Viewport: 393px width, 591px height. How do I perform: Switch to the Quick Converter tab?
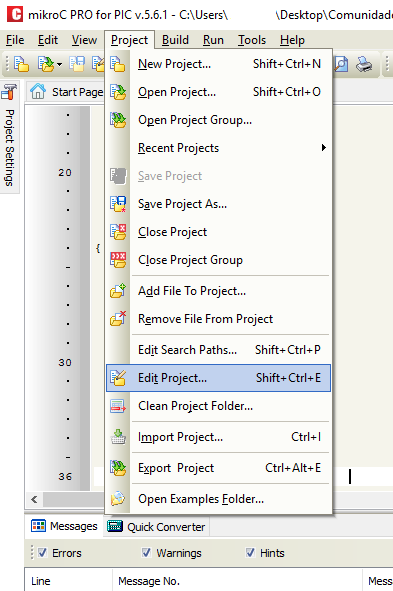coord(156,527)
